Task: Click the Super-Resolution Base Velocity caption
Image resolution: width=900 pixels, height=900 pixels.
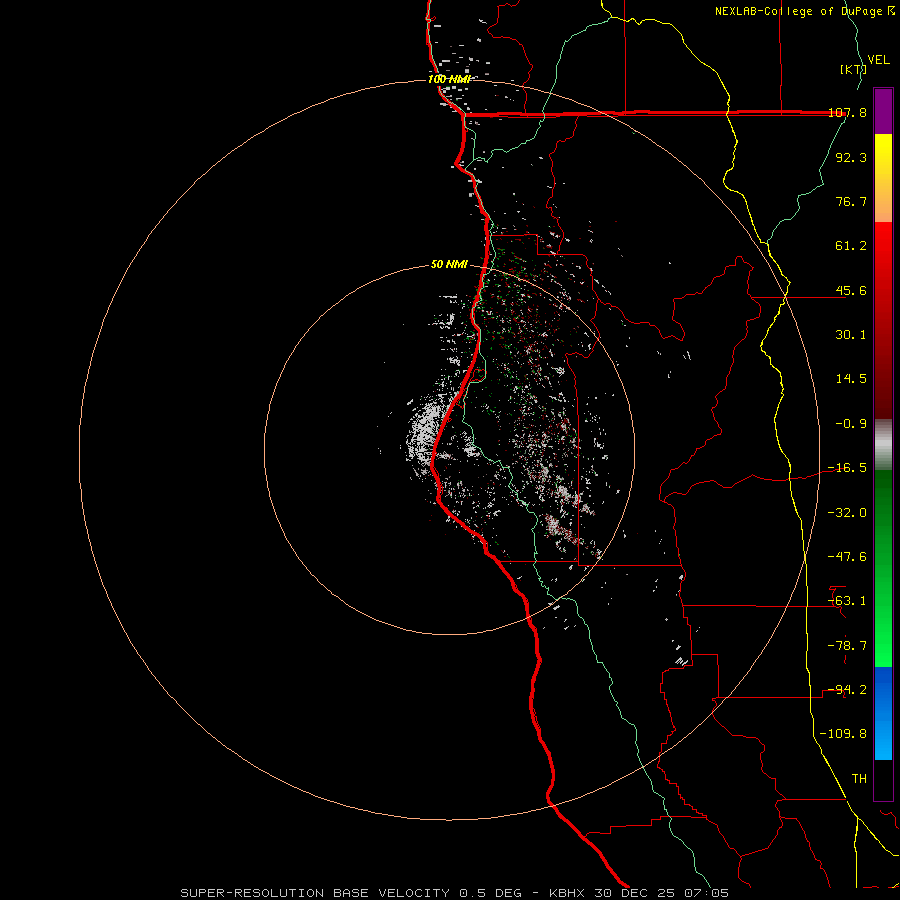Action: (x=455, y=893)
